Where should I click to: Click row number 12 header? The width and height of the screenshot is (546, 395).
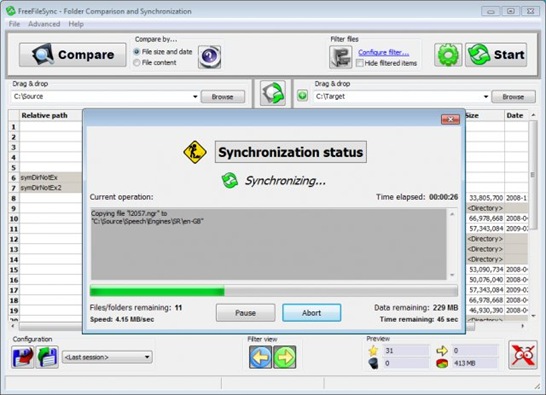click(14, 239)
